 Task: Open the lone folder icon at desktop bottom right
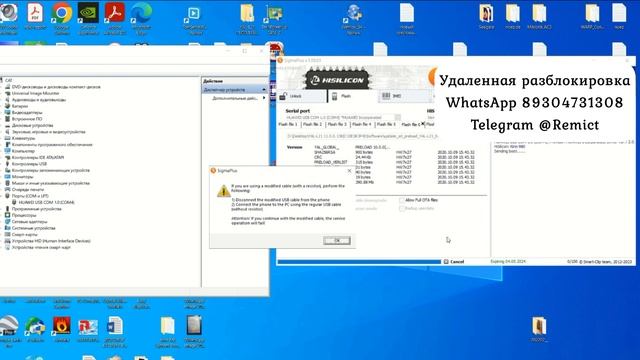539,328
